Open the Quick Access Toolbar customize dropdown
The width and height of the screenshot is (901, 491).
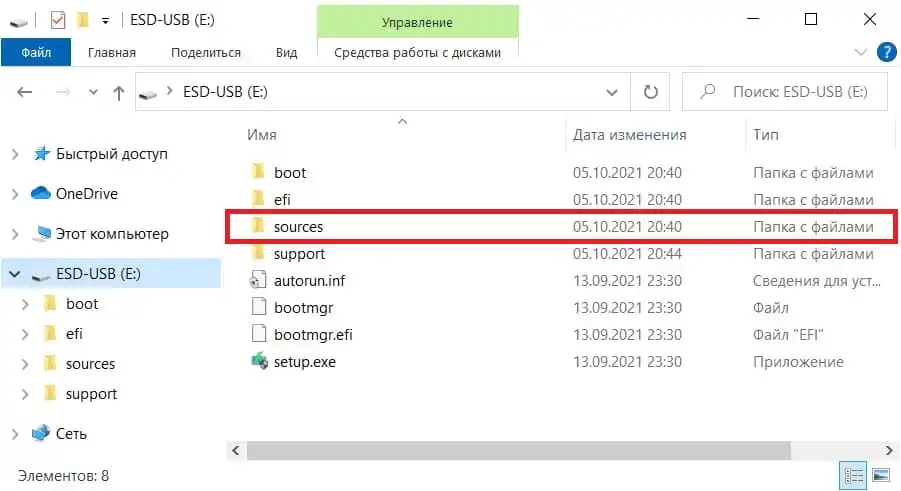[105, 21]
